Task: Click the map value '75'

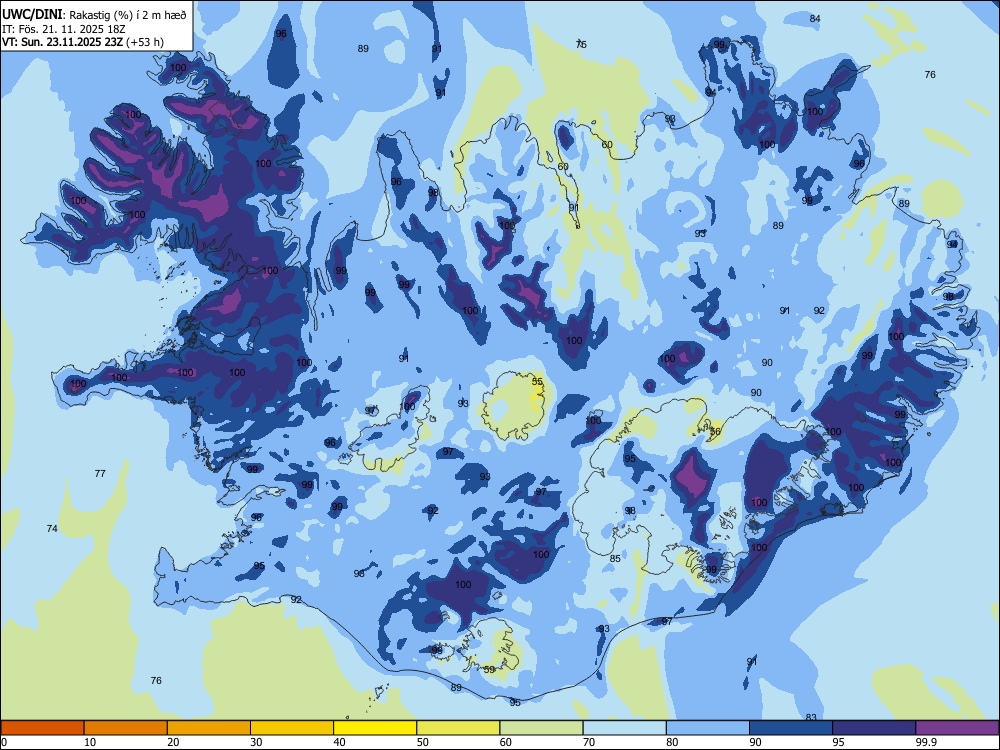Action: coord(581,44)
